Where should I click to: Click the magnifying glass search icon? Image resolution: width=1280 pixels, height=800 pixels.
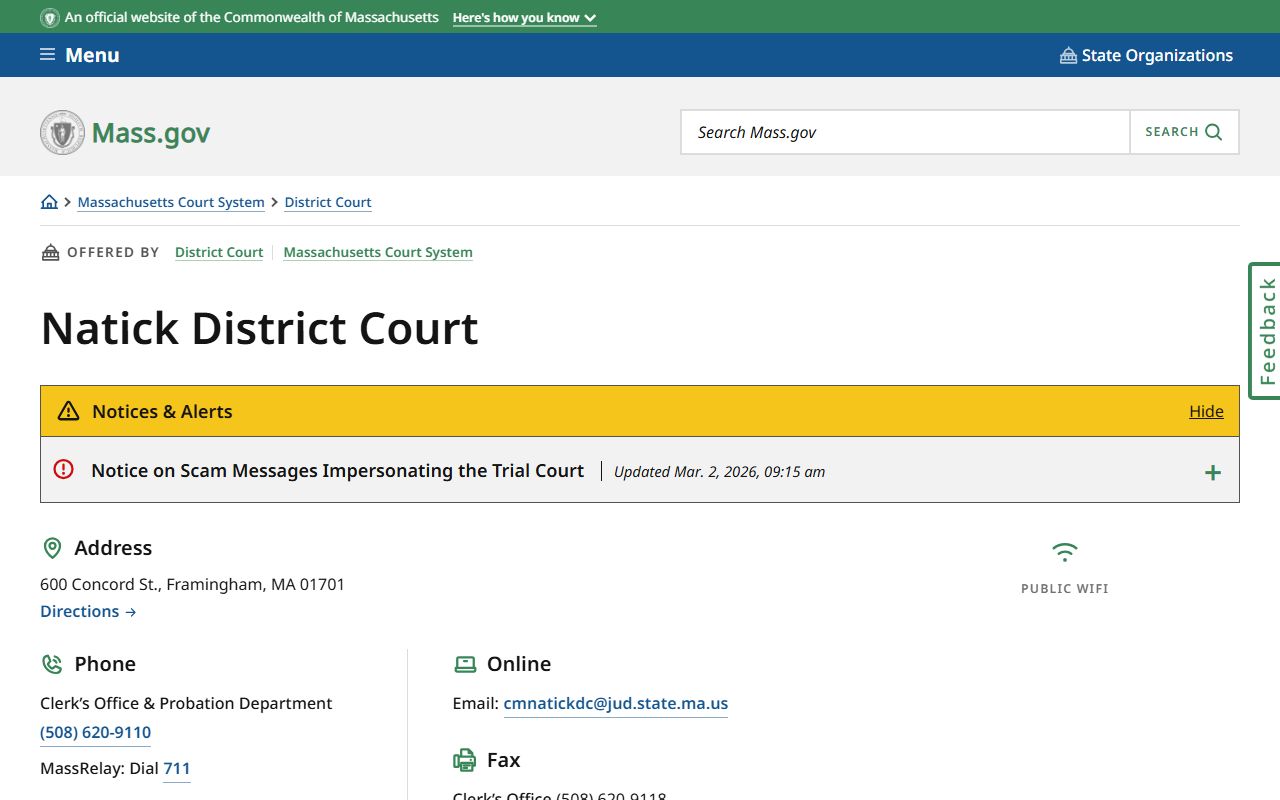tap(1213, 132)
